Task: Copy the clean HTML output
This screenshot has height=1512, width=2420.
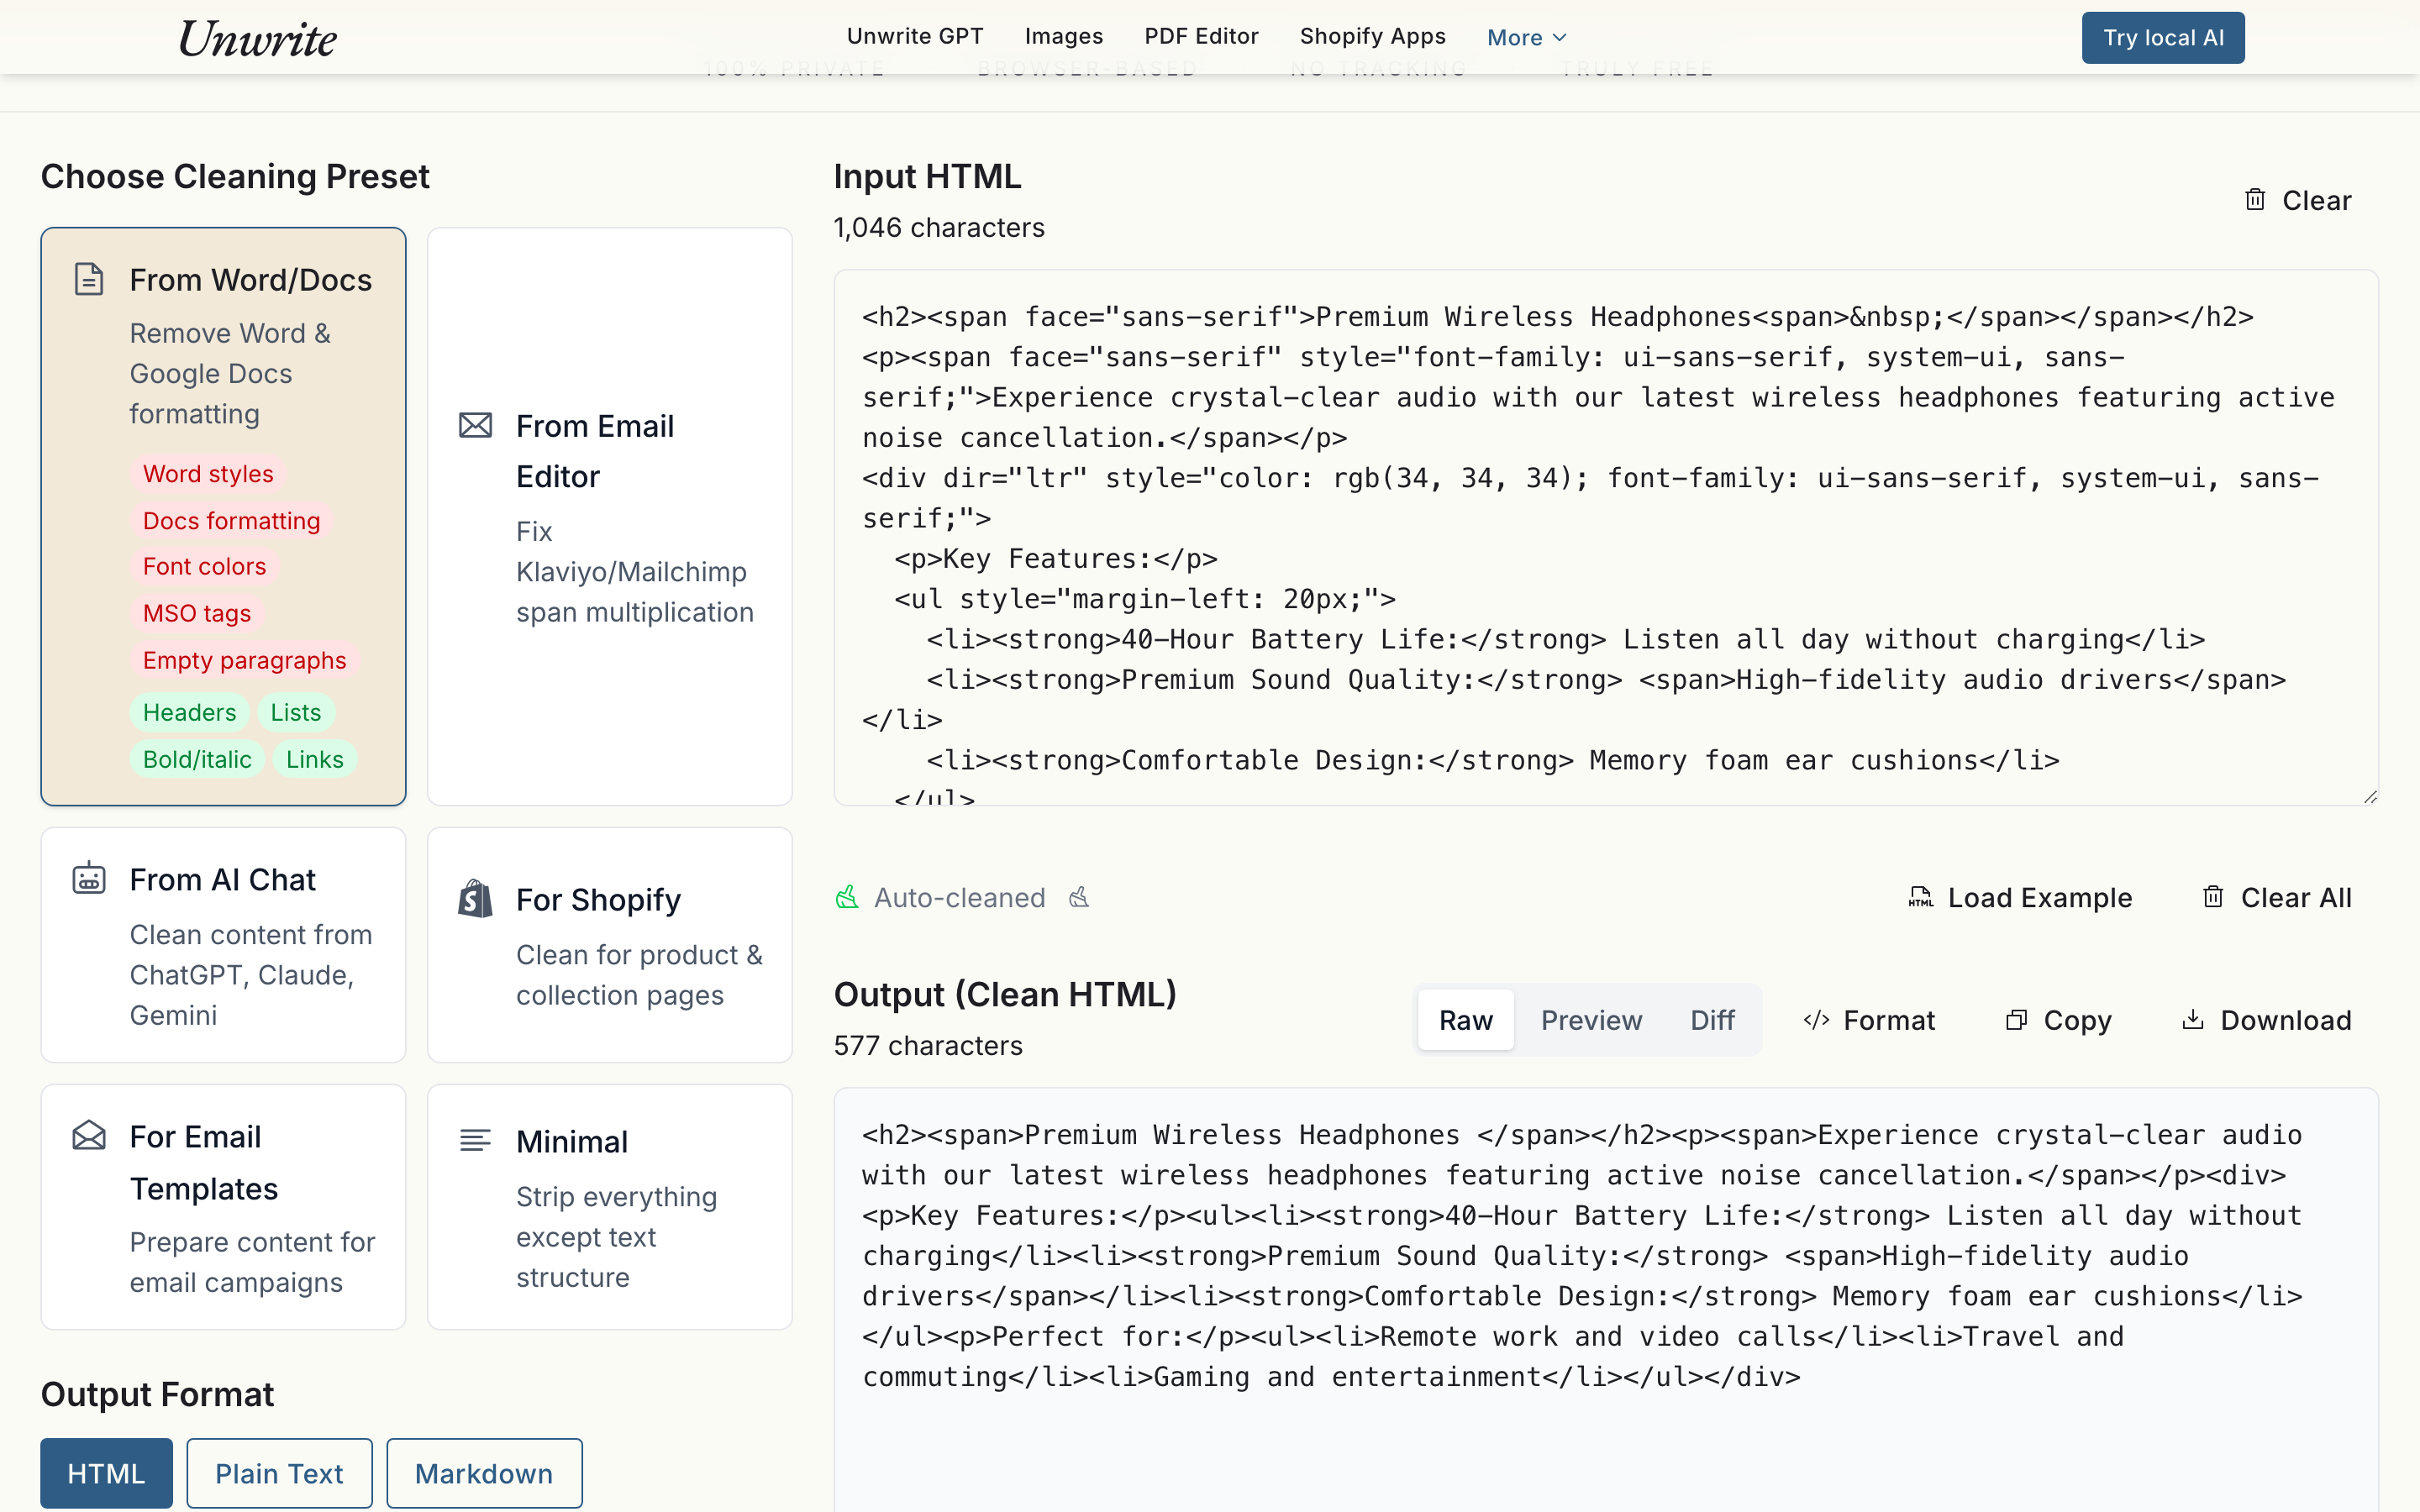Action: [2058, 1020]
